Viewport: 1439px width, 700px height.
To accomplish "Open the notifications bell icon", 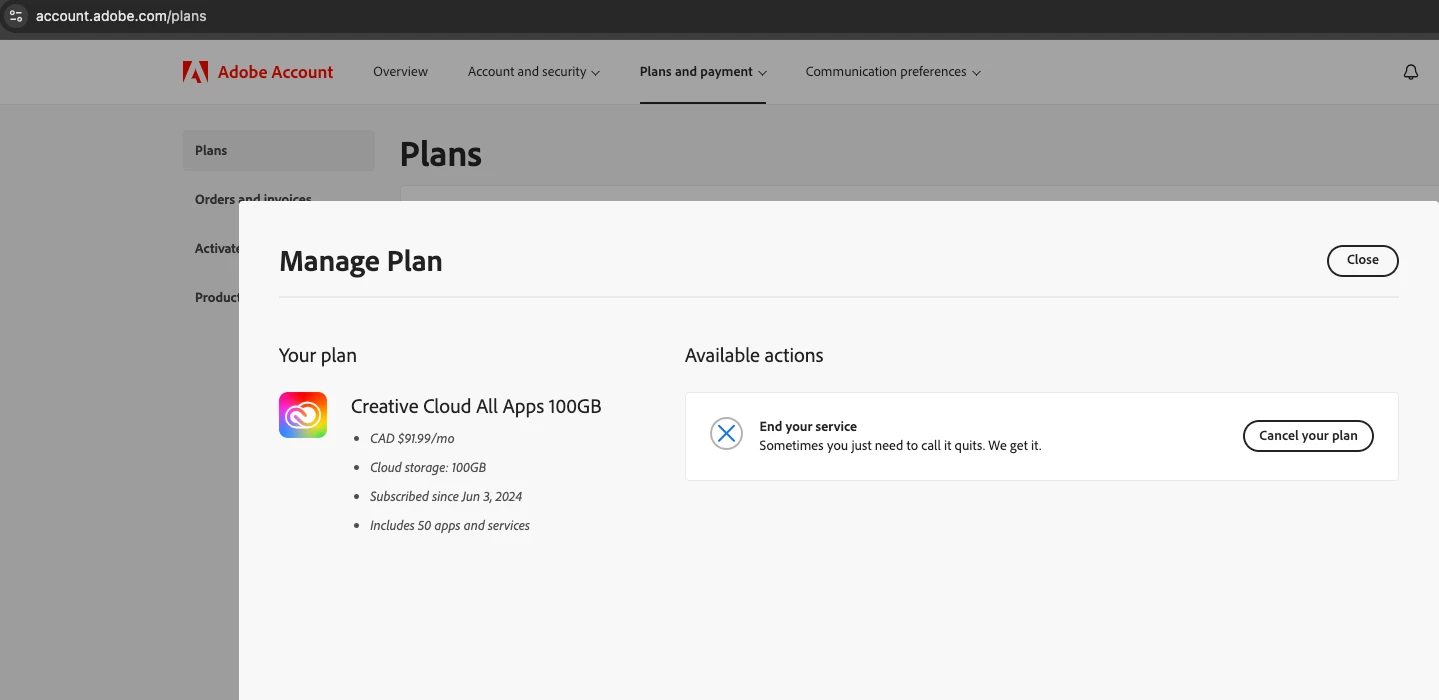I will (x=1411, y=72).
